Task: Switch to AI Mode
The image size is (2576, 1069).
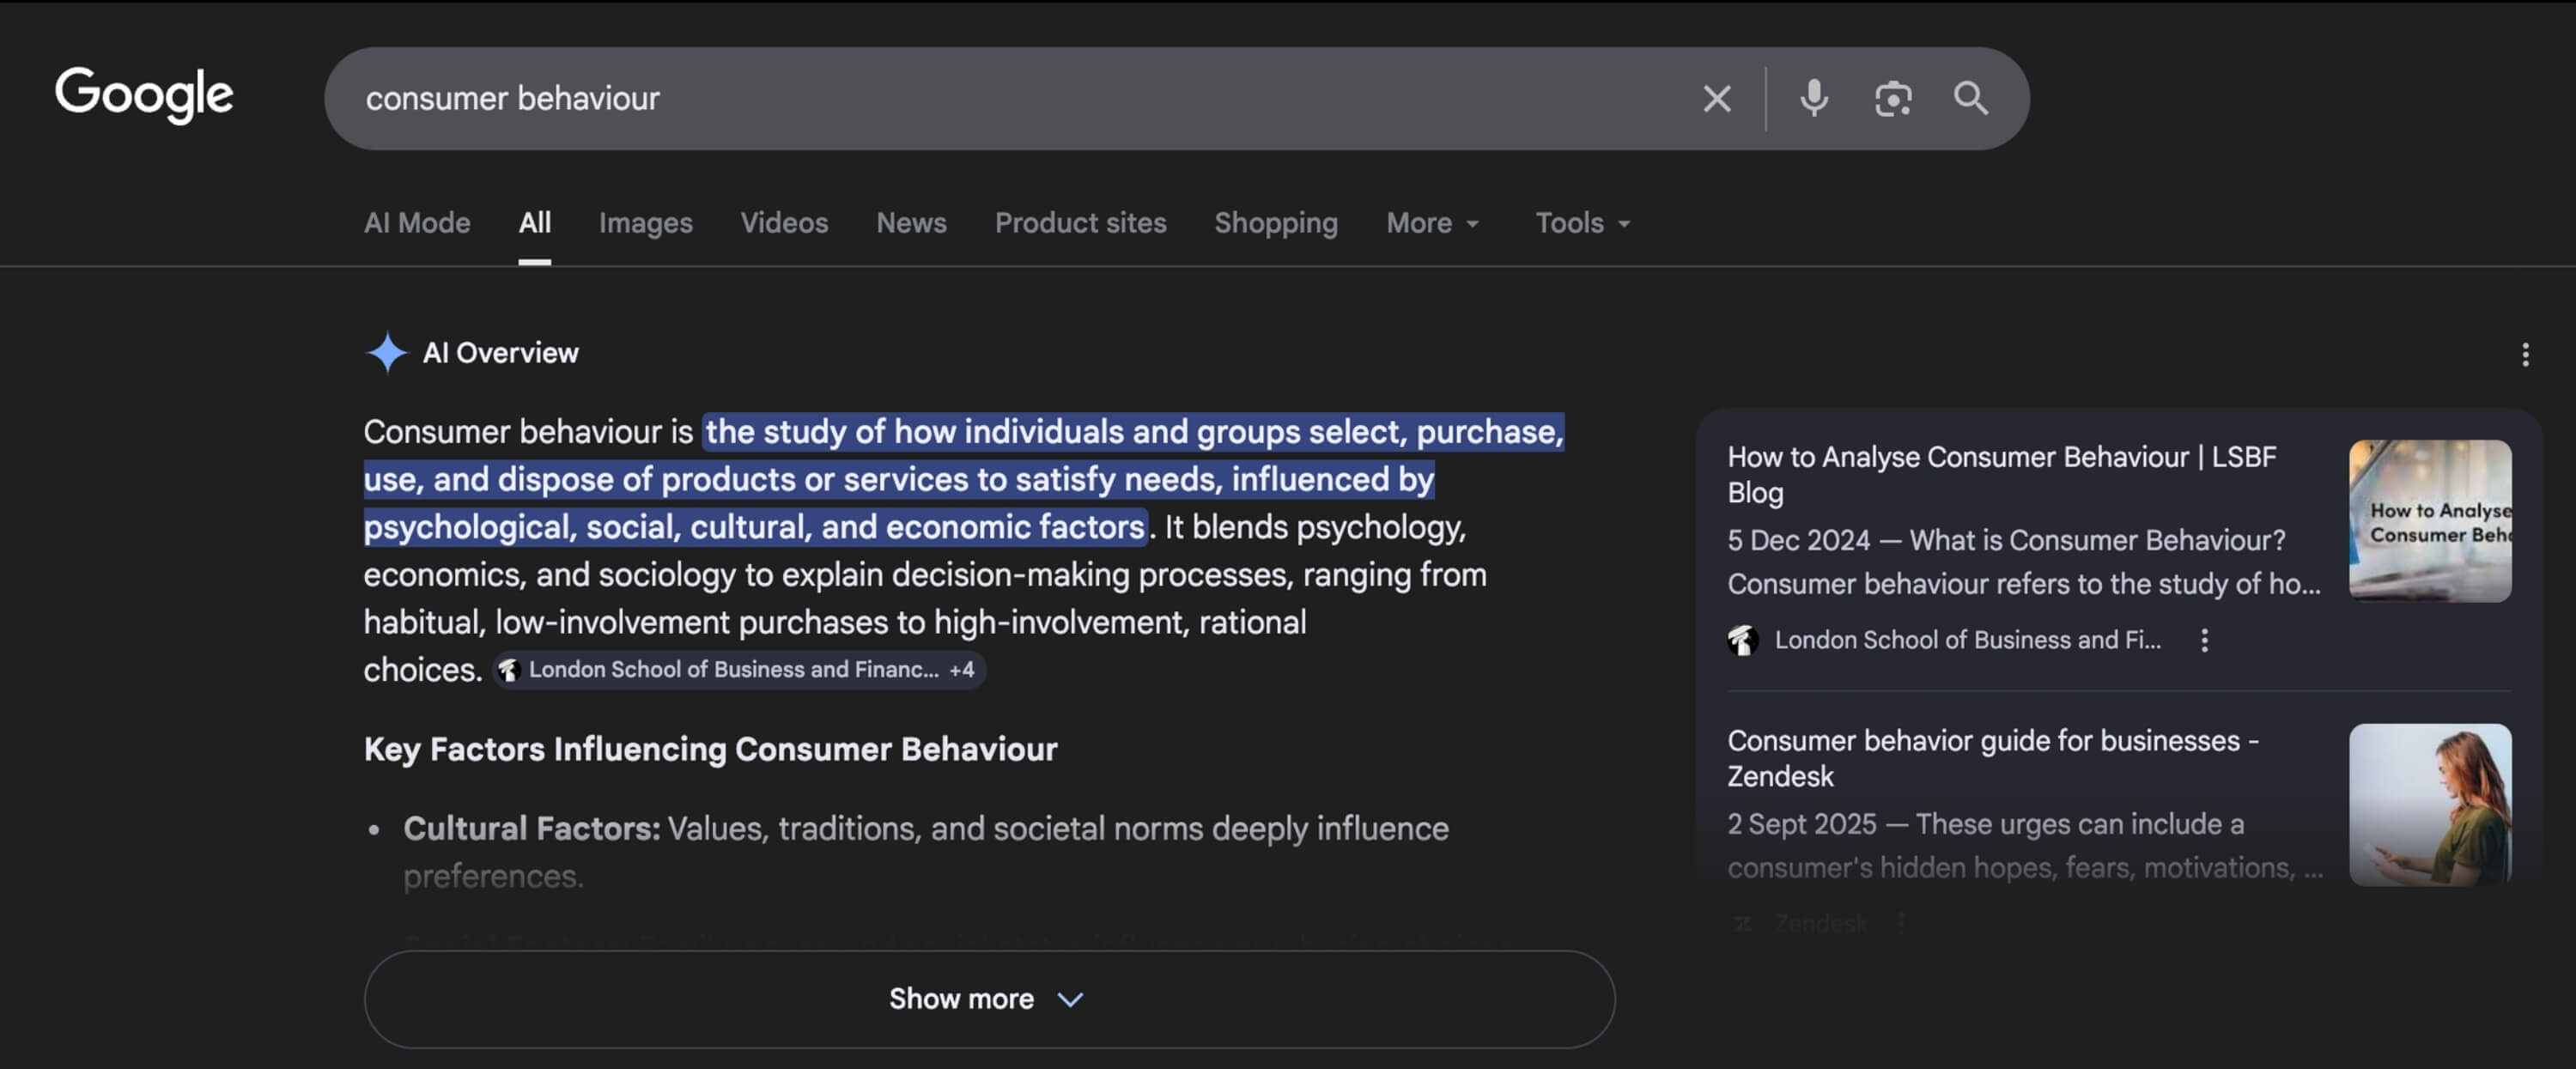Action: click(416, 223)
